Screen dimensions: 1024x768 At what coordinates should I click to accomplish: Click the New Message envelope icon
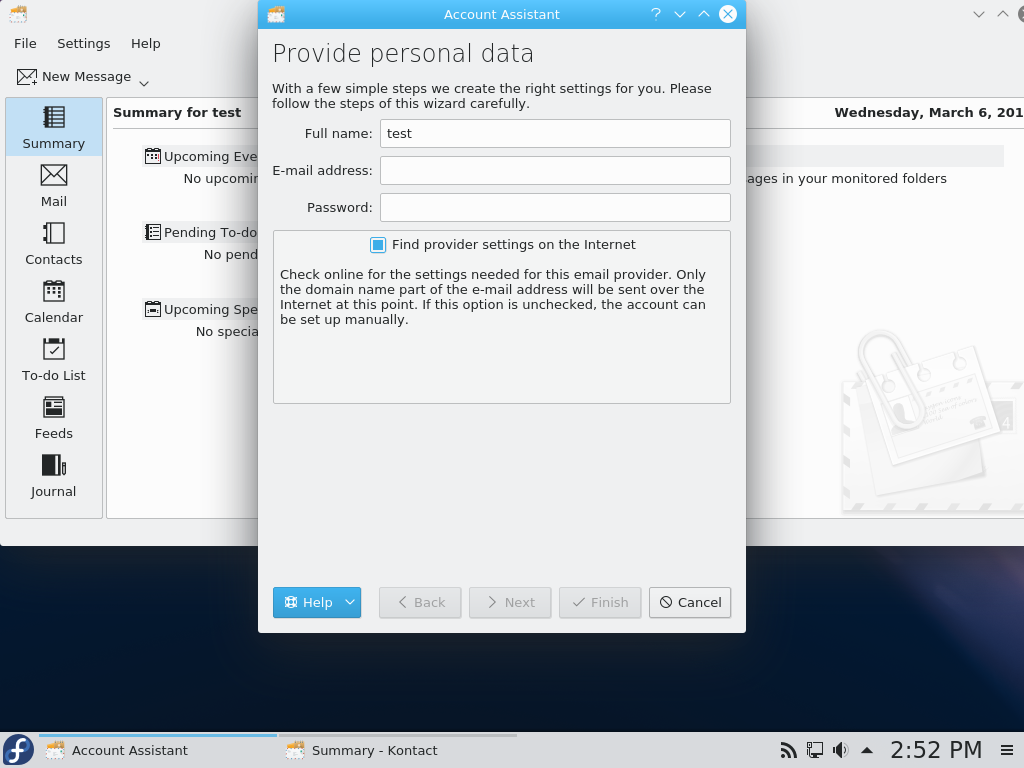point(27,77)
